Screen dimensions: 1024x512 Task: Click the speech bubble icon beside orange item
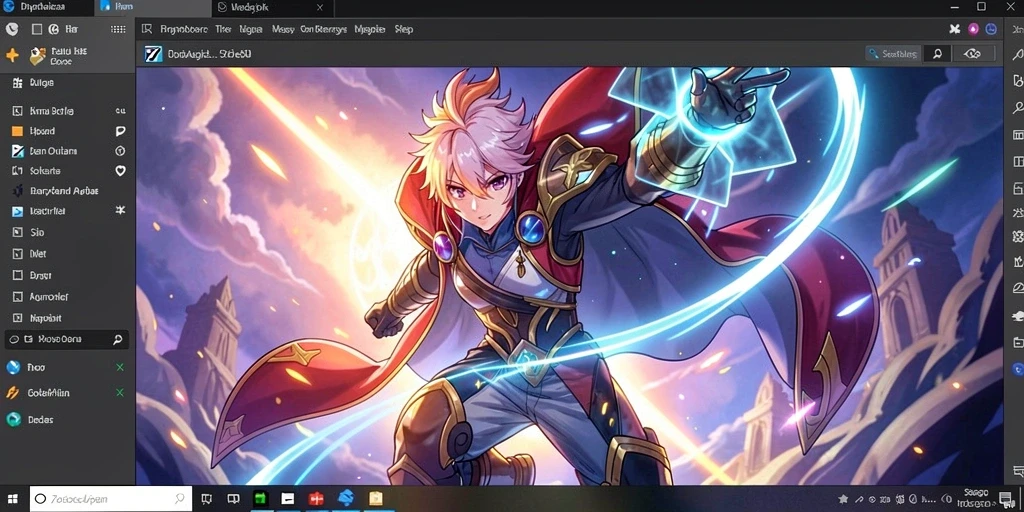[x=120, y=131]
